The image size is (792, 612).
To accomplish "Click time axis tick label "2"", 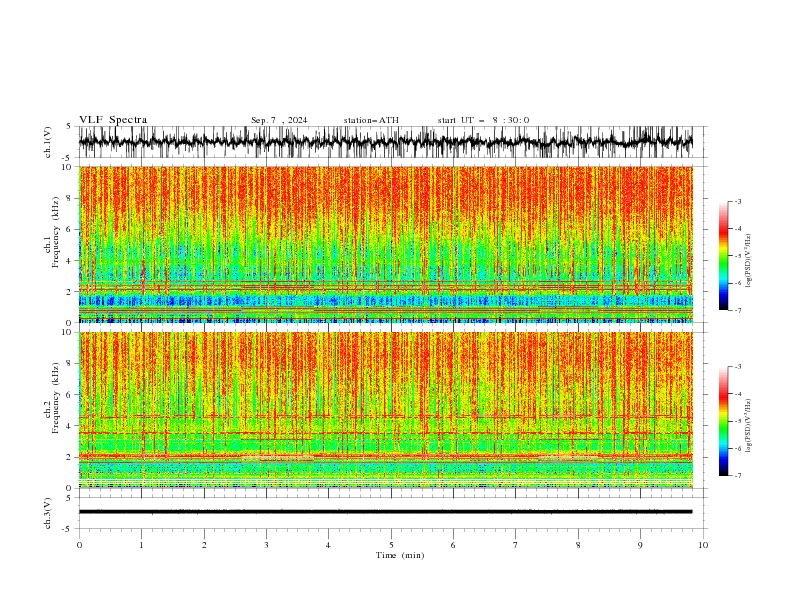I will 204,545.
